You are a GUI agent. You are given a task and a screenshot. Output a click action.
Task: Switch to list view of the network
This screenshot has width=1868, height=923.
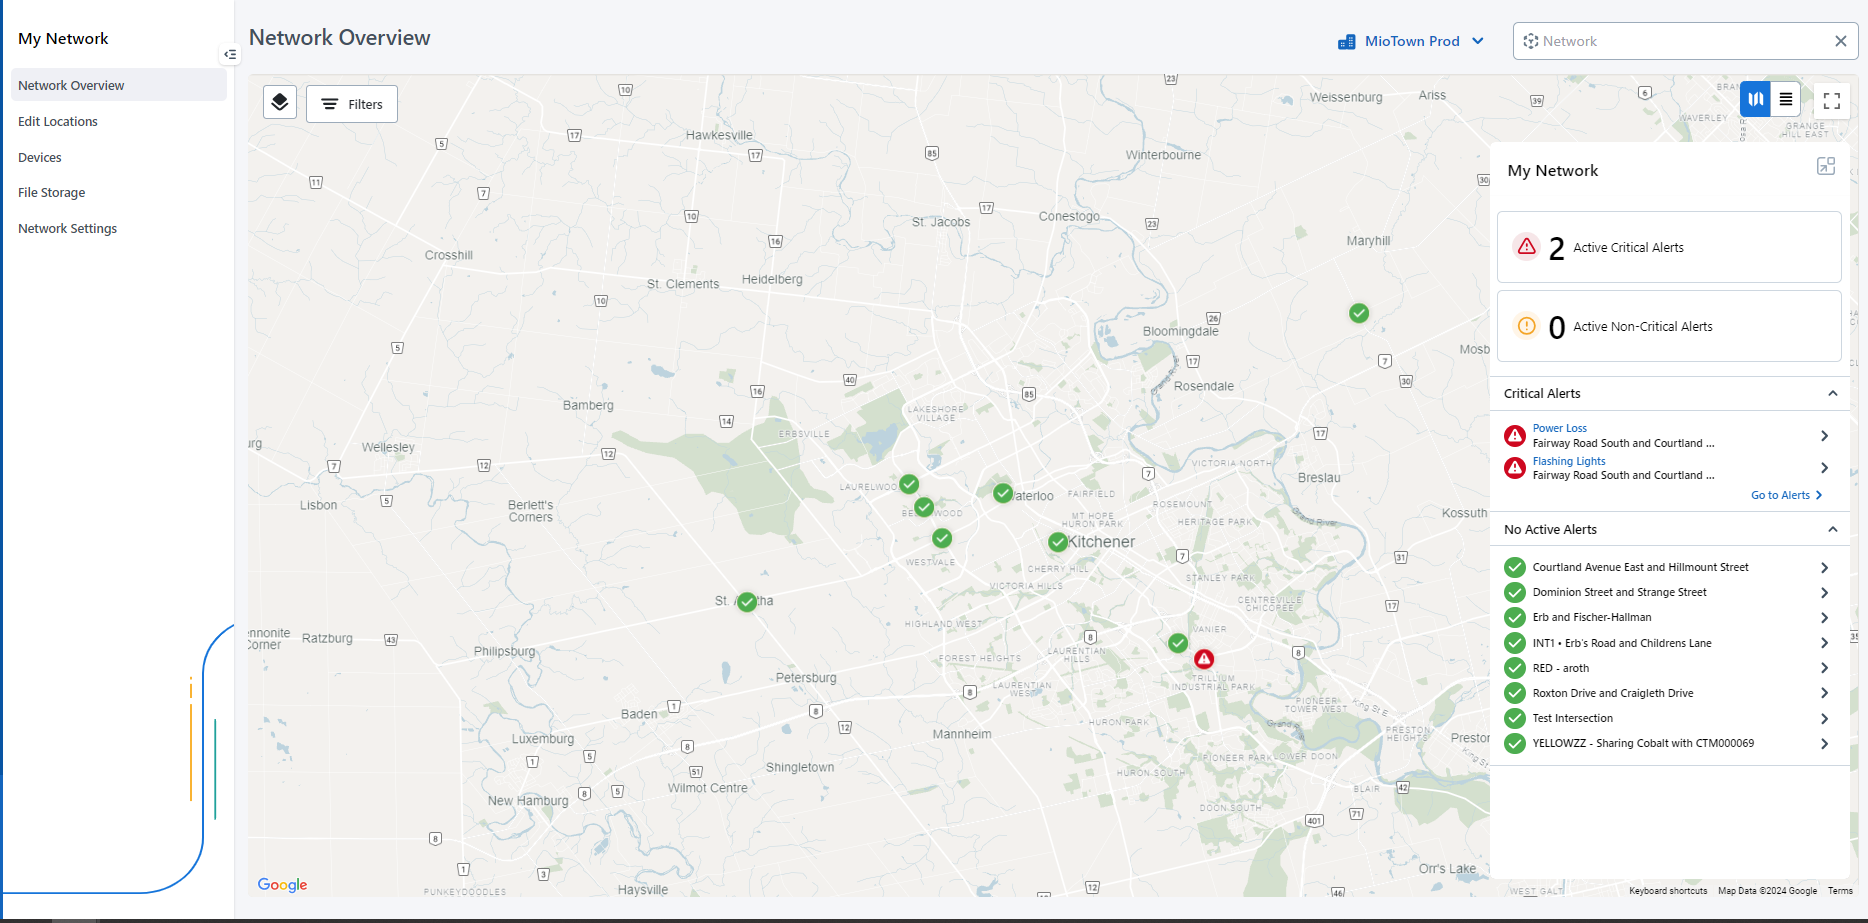point(1786,99)
